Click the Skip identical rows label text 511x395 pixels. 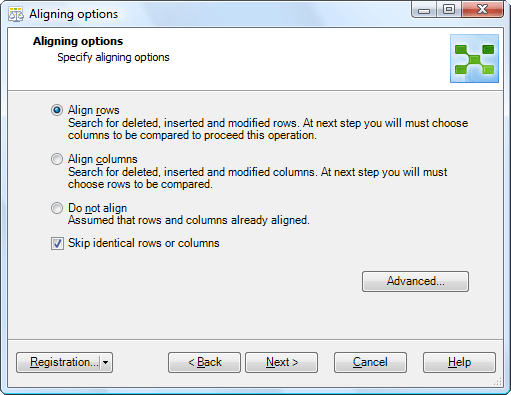coord(144,243)
